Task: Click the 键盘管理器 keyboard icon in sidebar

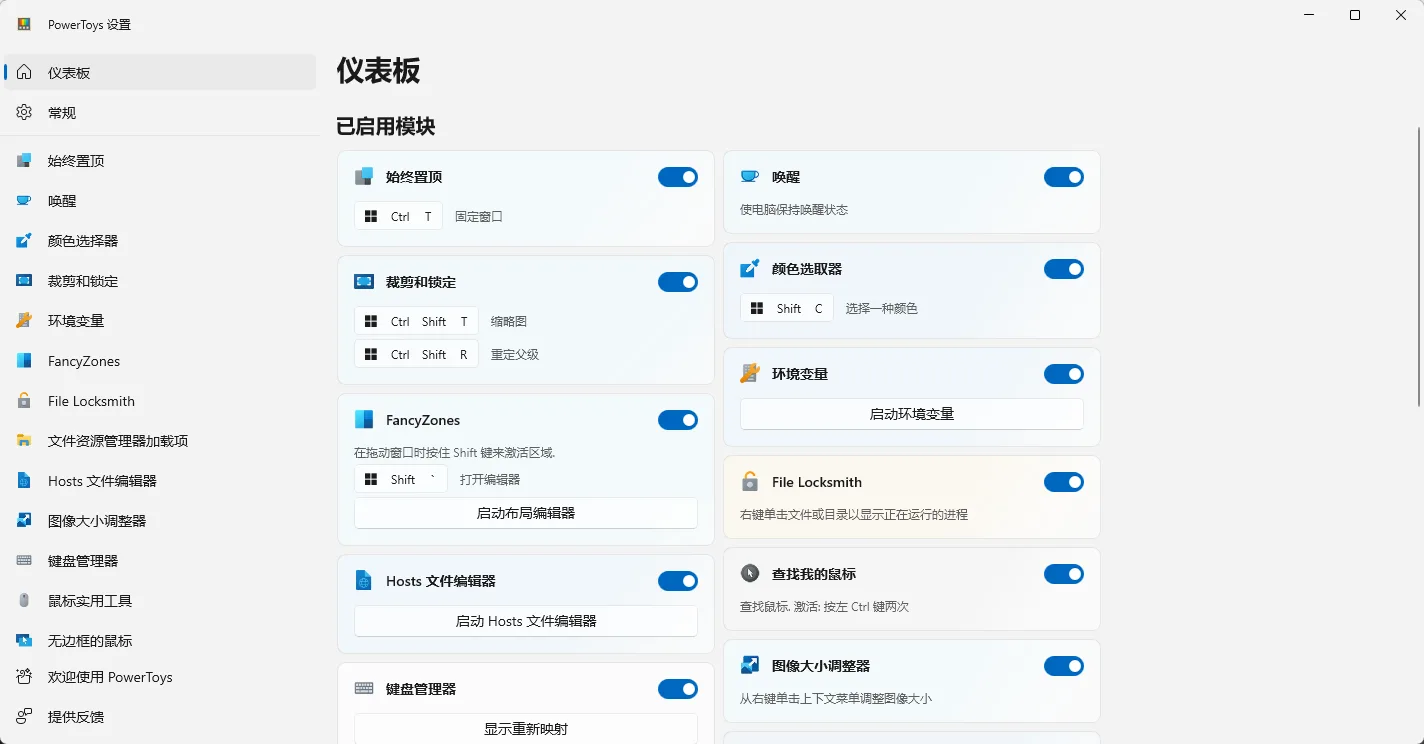Action: click(x=24, y=561)
